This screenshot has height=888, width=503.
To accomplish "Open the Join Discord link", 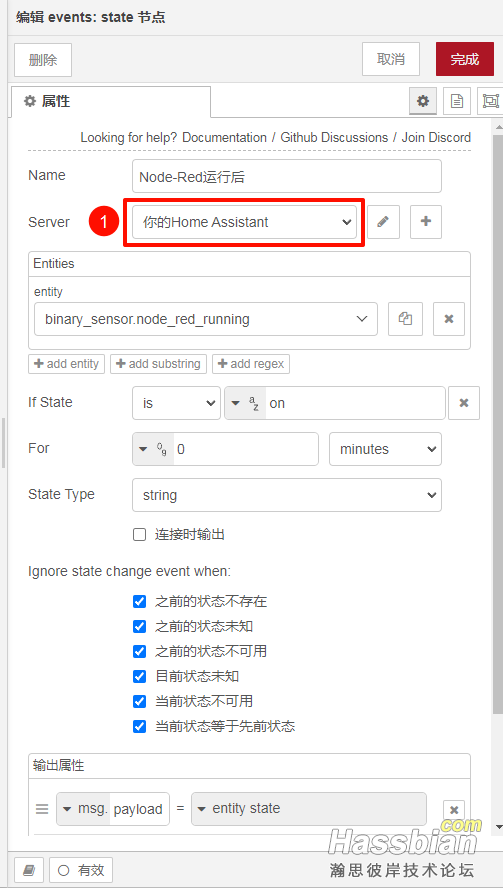I will click(436, 138).
